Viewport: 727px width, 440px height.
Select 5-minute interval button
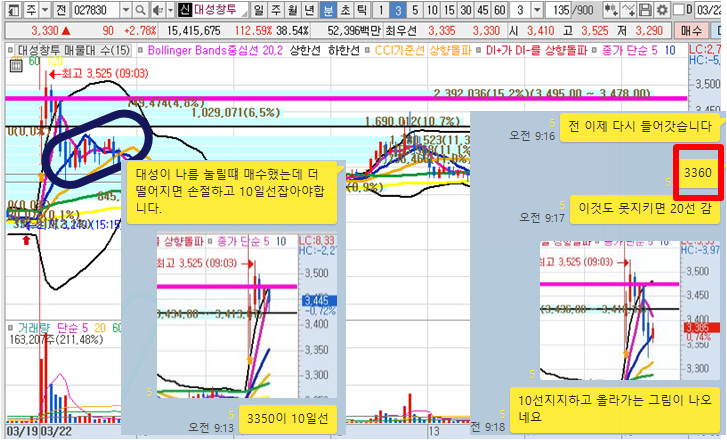(x=415, y=10)
